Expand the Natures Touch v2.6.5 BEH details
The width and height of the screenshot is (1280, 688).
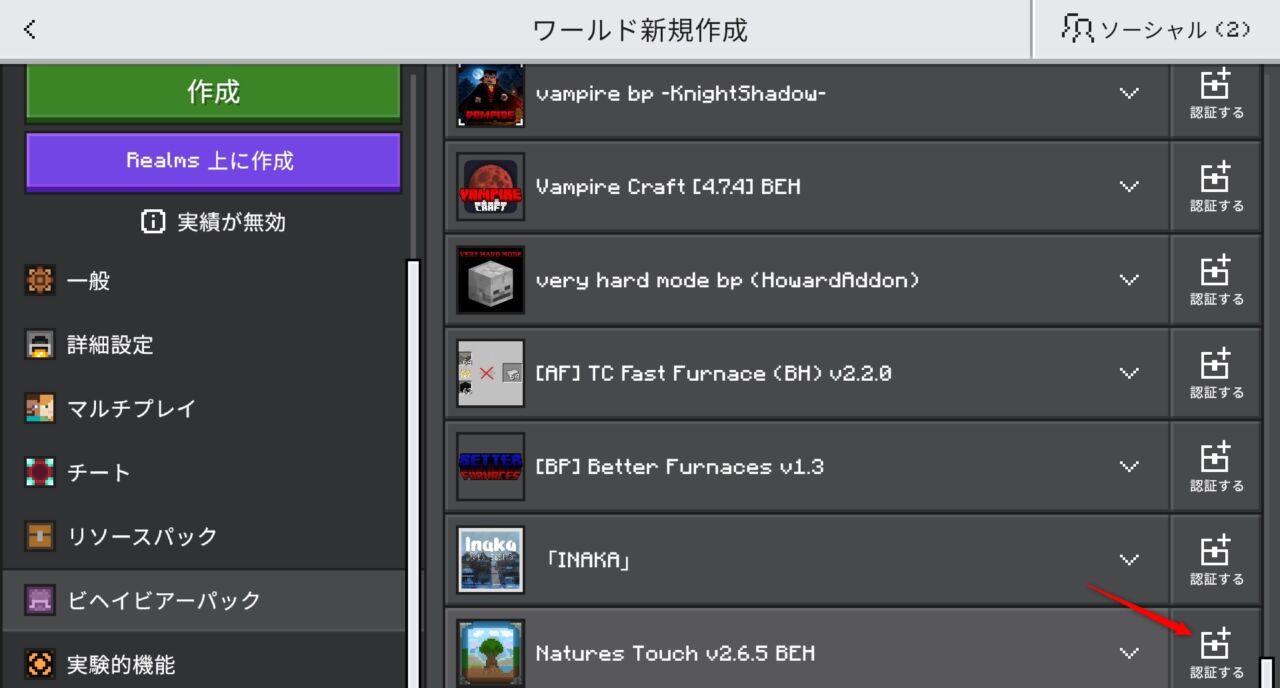[1129, 653]
